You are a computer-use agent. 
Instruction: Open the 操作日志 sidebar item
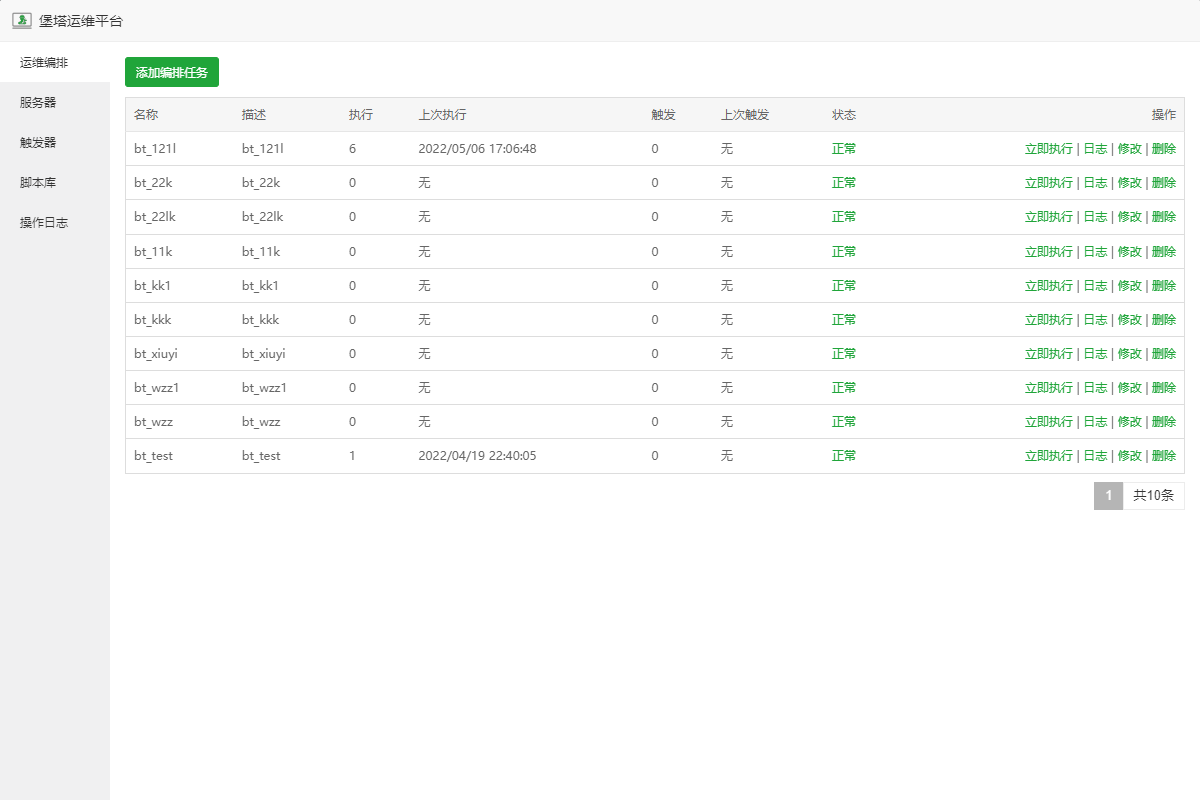pos(44,222)
